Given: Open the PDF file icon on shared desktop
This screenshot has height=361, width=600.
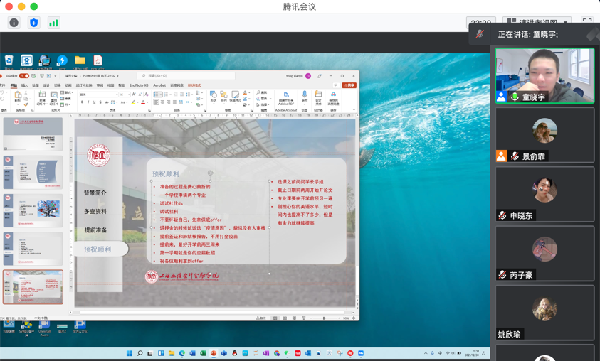Looking at the screenshot, I should coord(98,60).
